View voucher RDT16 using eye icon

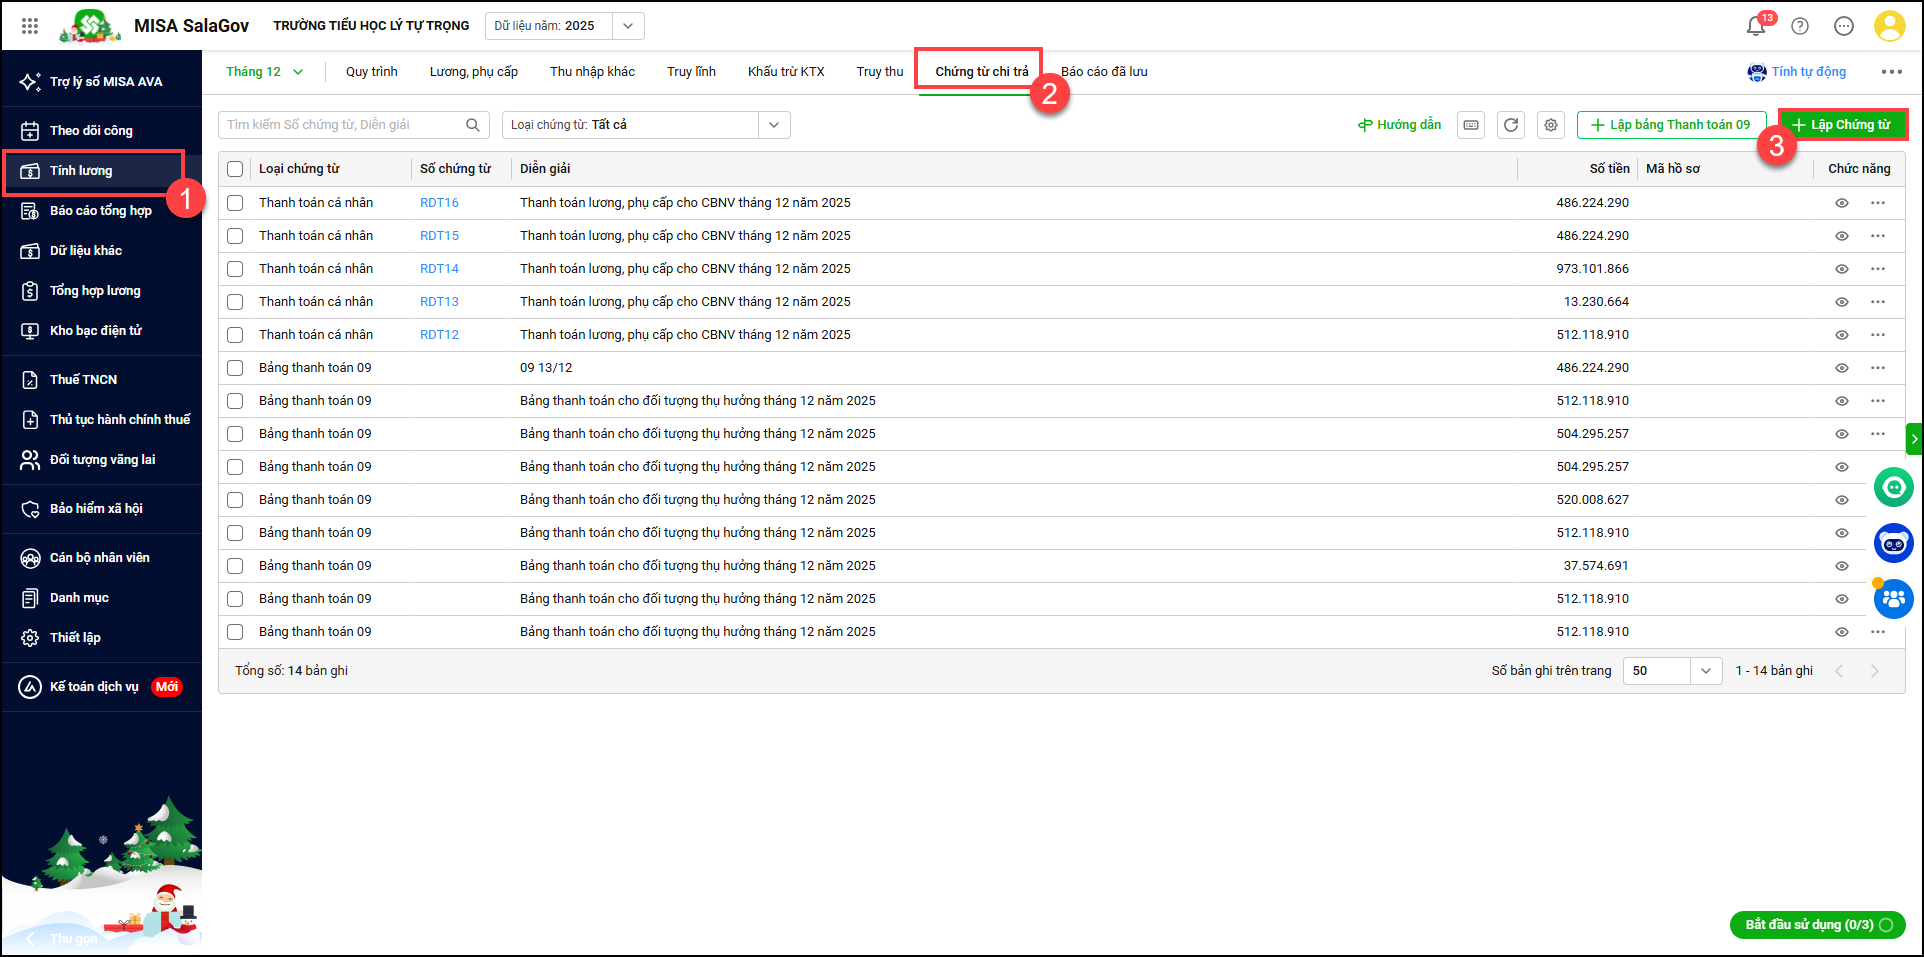click(x=1841, y=203)
